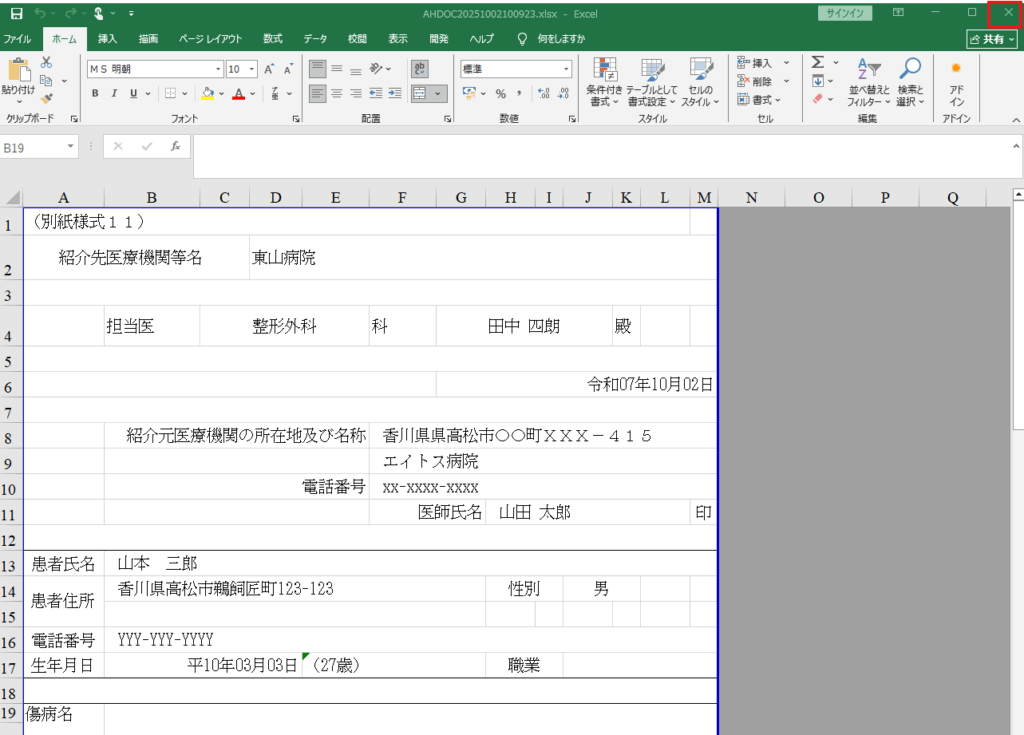1024x735 pixels.
Task: Toggle Bold formatting
Action: (96, 93)
